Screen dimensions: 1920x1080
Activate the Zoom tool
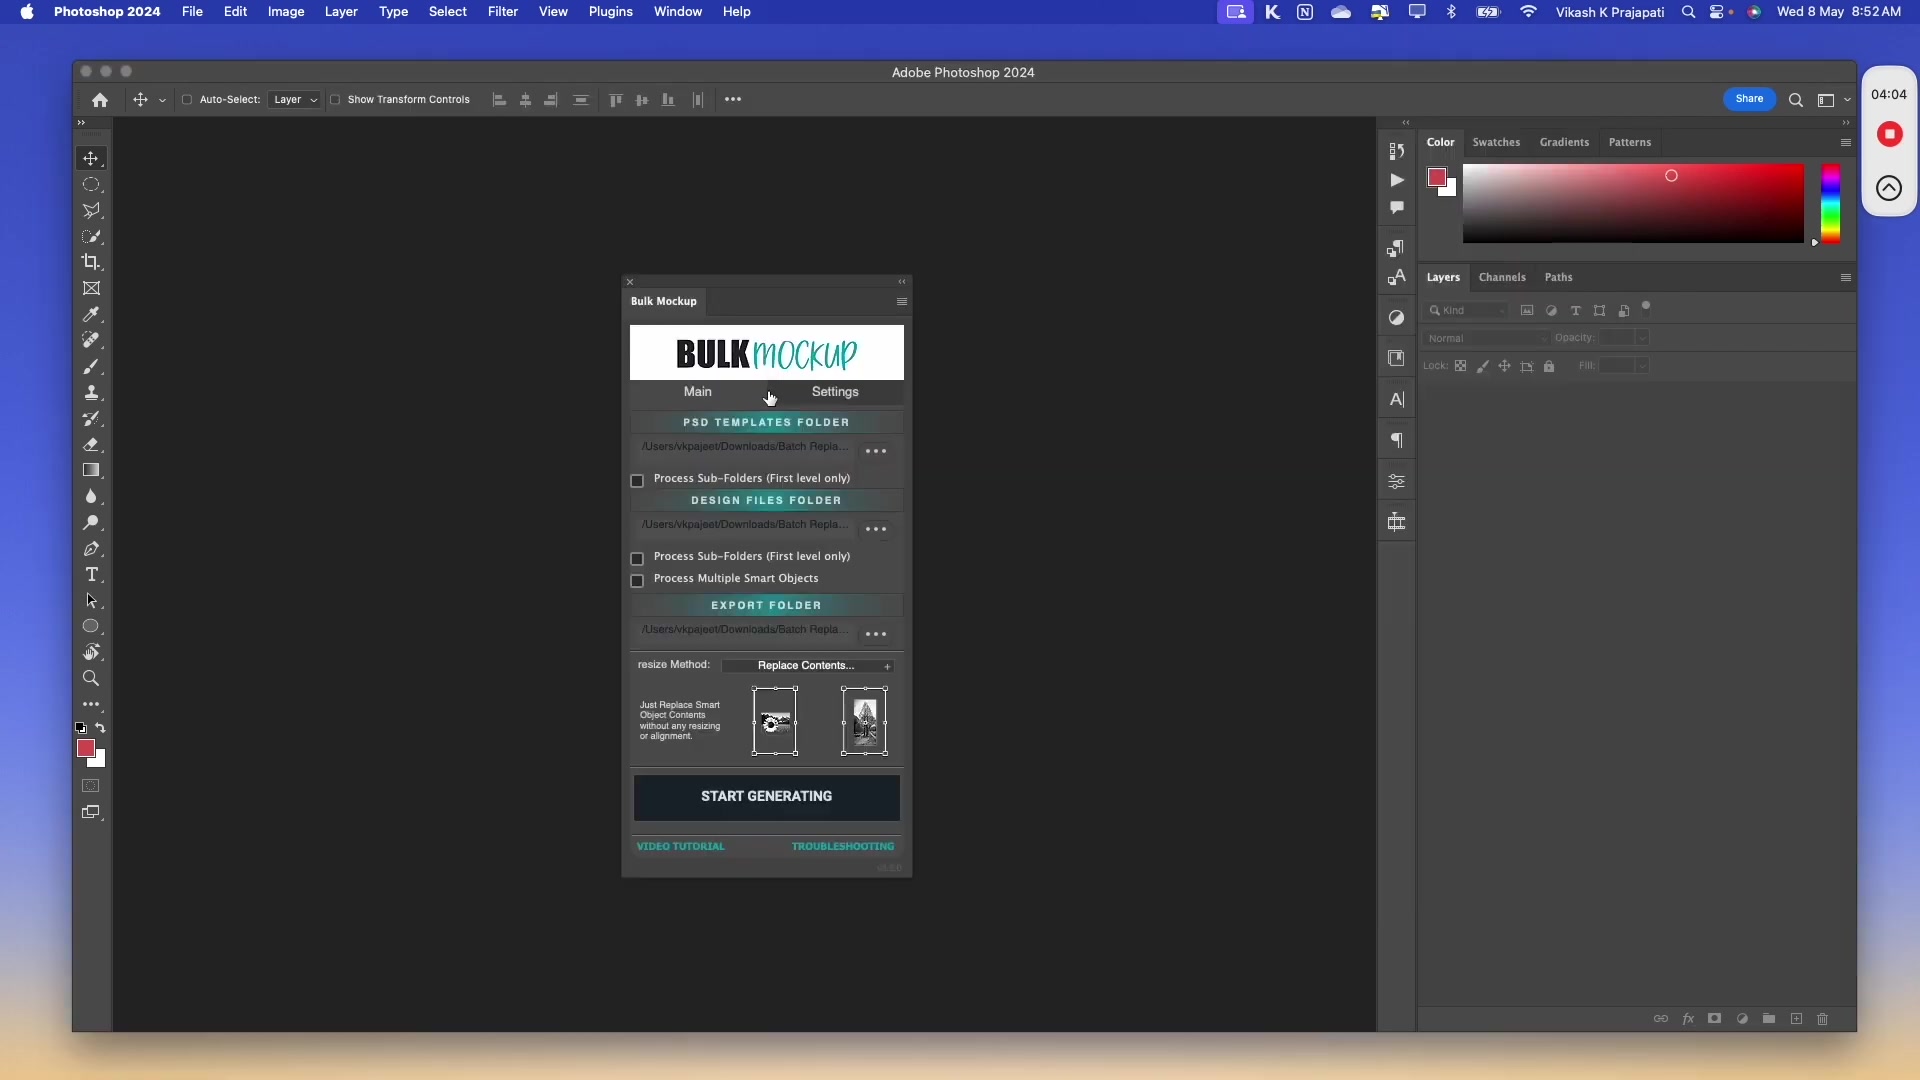tap(91, 678)
